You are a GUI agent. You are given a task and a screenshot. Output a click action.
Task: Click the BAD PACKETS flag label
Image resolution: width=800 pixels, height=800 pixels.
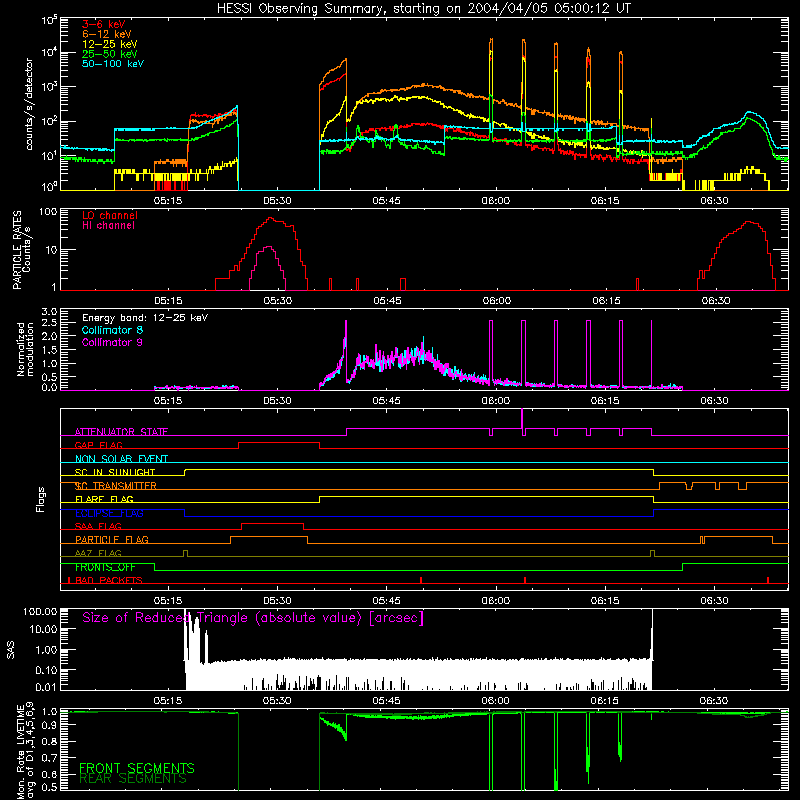coord(109,581)
